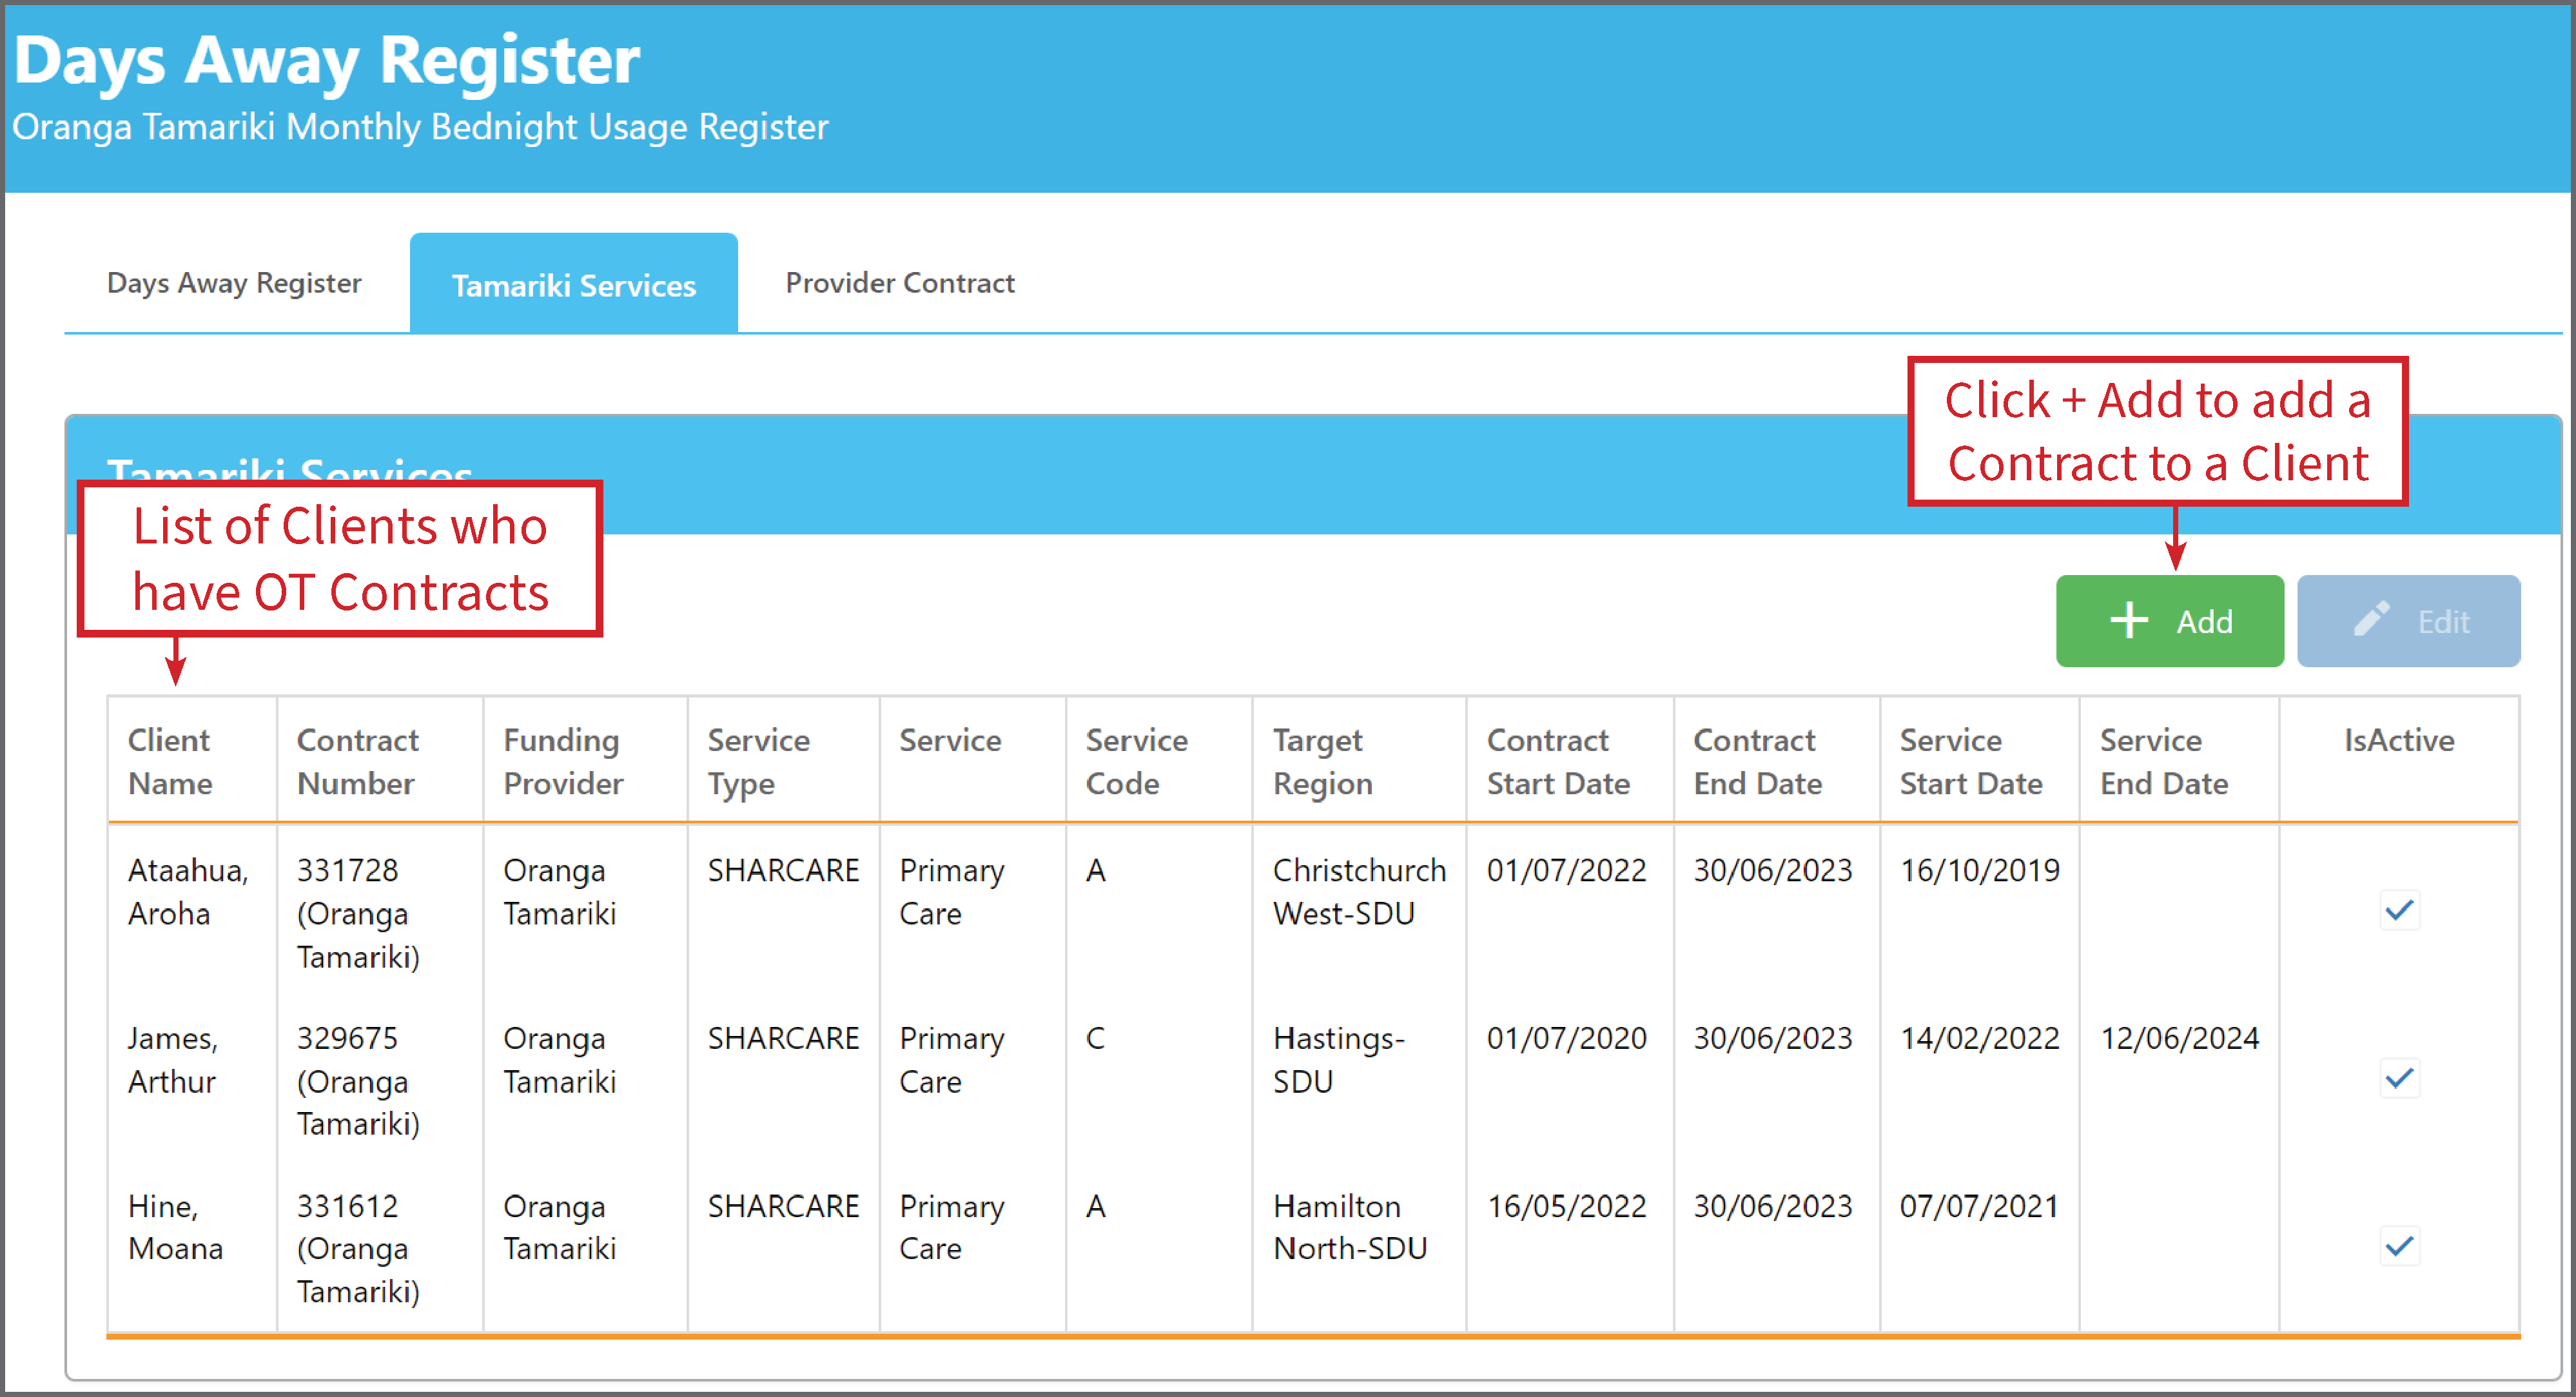This screenshot has height=1397, width=2576.
Task: Click the plus icon on Add
Action: (2129, 621)
